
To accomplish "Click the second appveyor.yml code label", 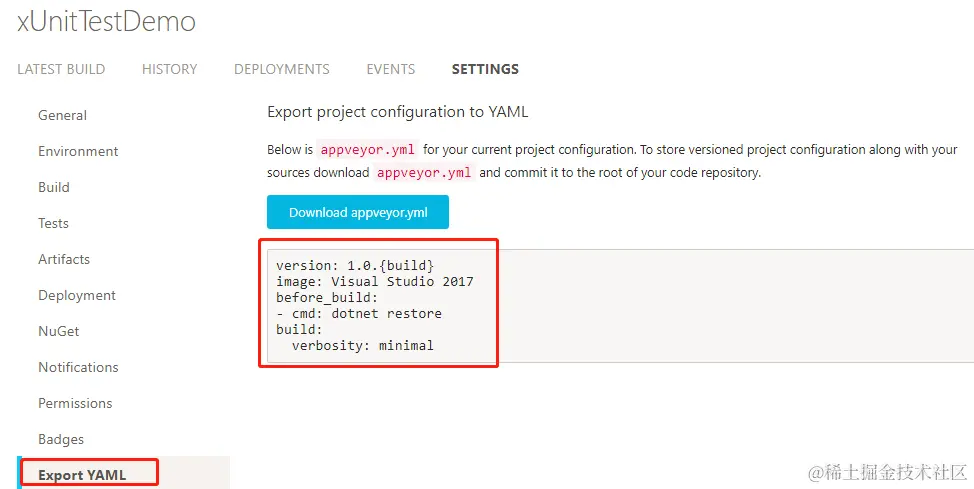I will [424, 173].
